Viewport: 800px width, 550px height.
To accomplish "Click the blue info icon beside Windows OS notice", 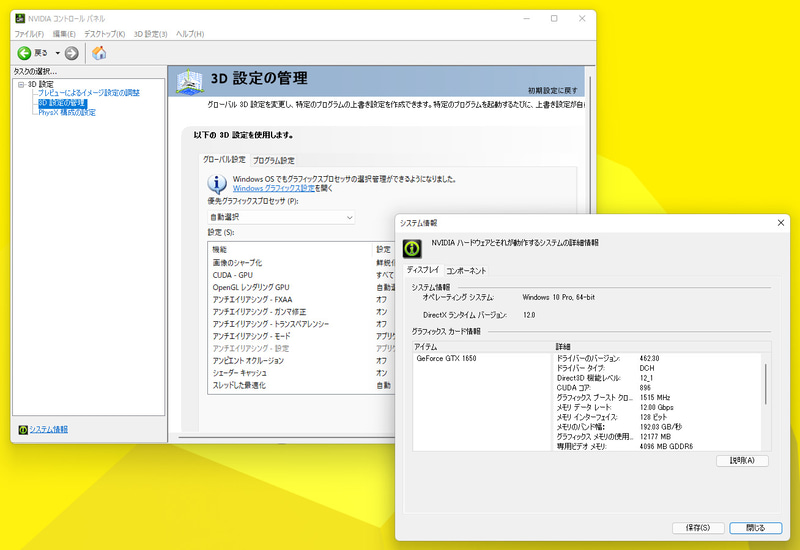I will 217,183.
